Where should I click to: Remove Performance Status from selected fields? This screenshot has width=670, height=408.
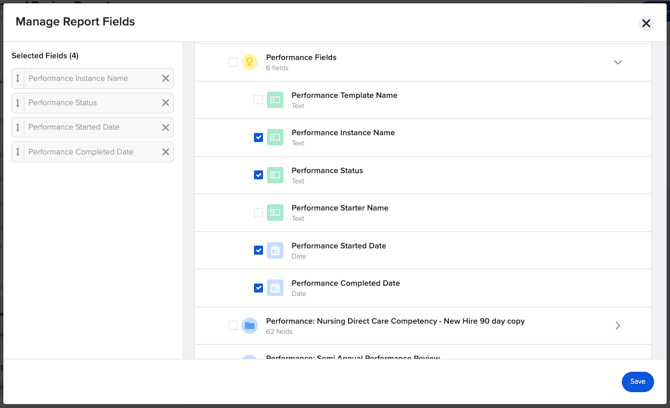click(165, 103)
